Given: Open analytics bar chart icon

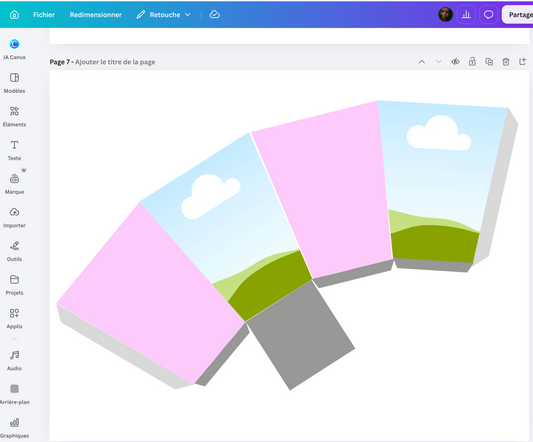Looking at the screenshot, I should (466, 15).
